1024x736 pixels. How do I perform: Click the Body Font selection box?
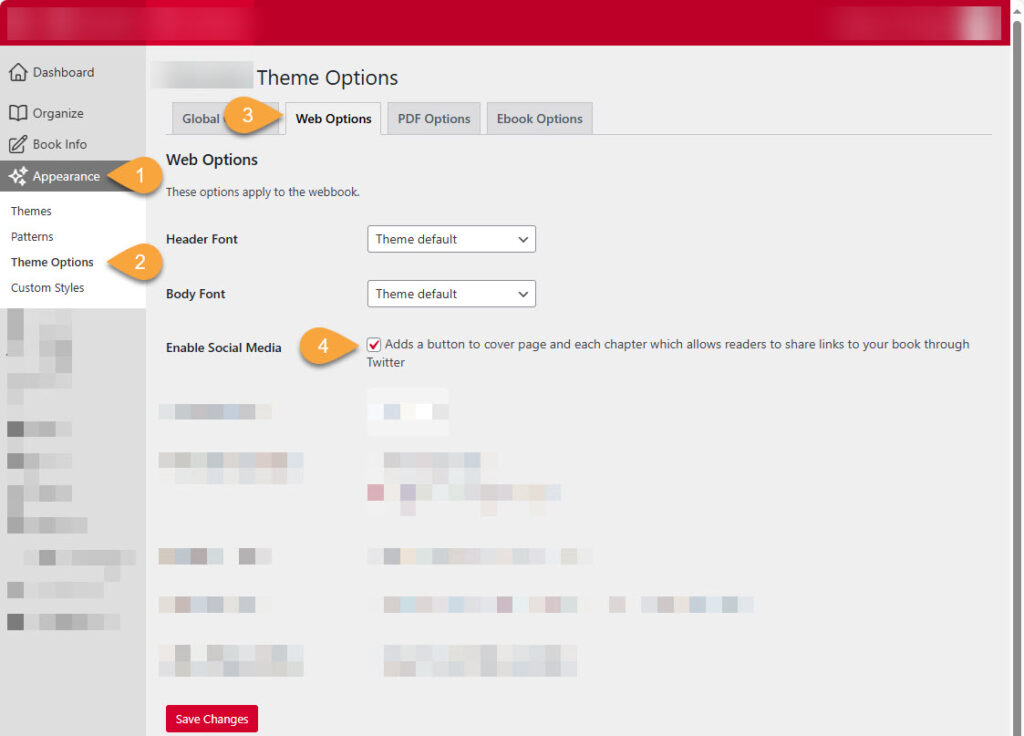tap(450, 293)
